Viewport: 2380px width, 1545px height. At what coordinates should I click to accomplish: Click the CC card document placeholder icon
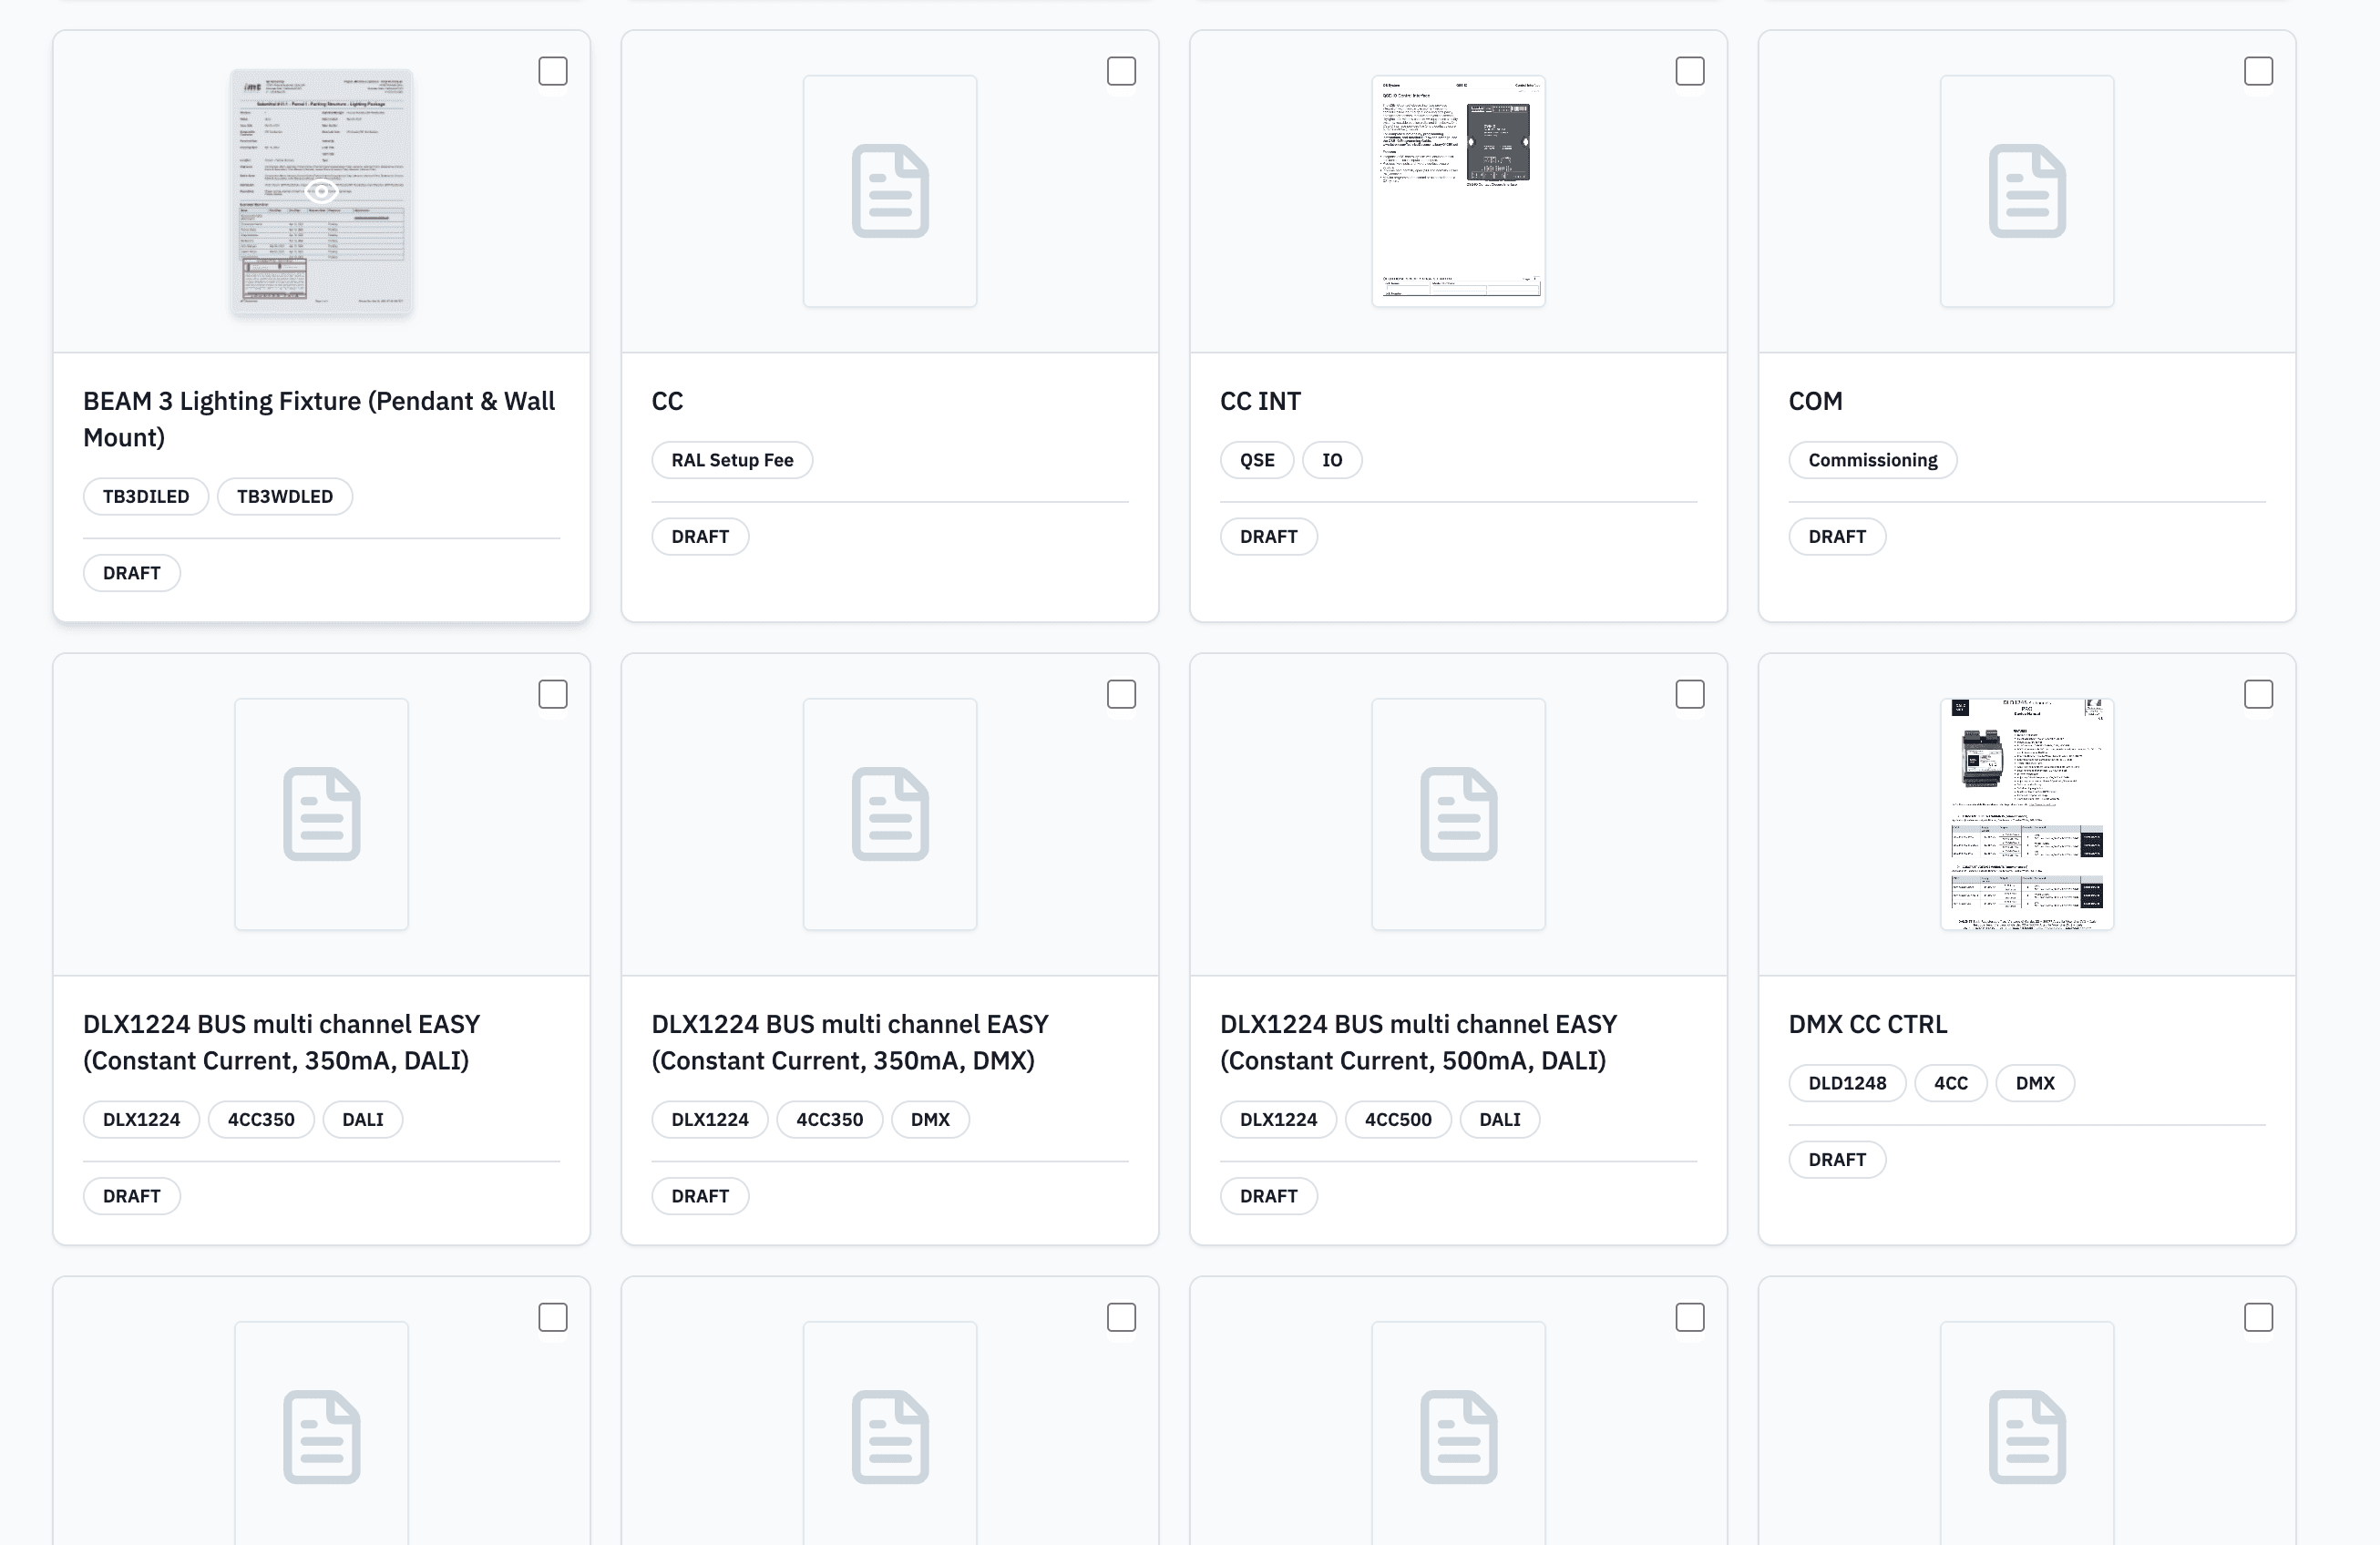[890, 191]
